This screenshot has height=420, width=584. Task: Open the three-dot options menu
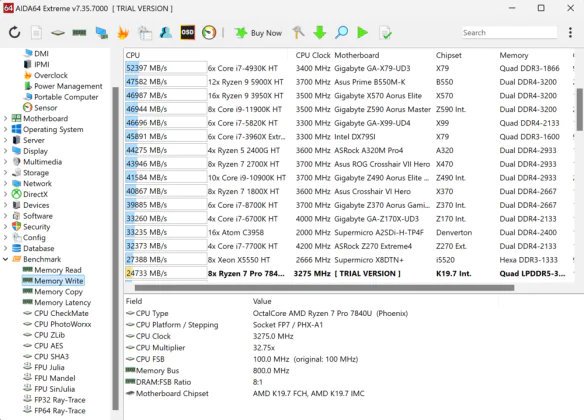tap(570, 33)
